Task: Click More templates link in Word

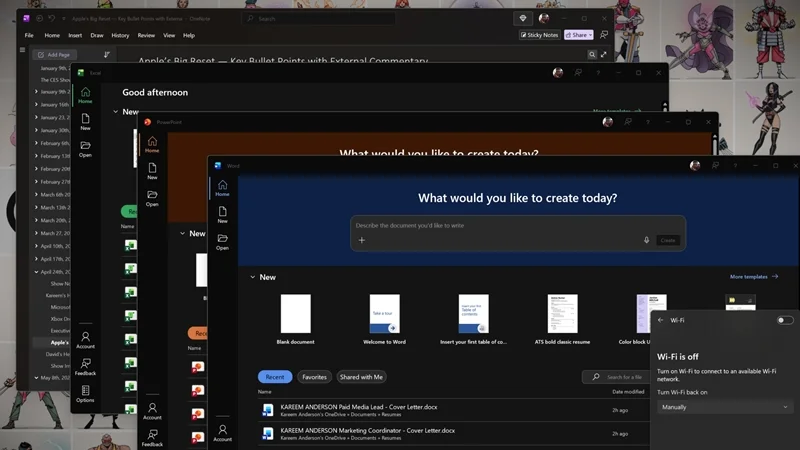Action: coord(754,277)
